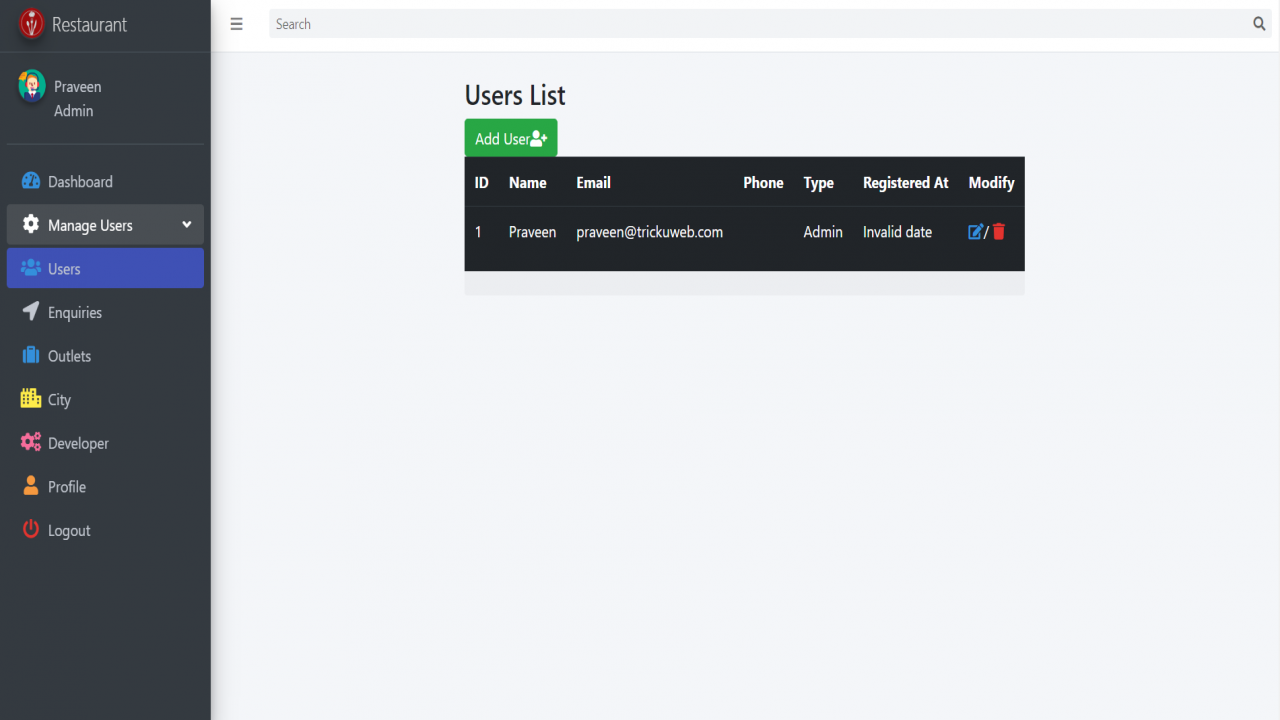Click the Outlets suitcase icon
The height and width of the screenshot is (720, 1280).
pyautogui.click(x=31, y=355)
